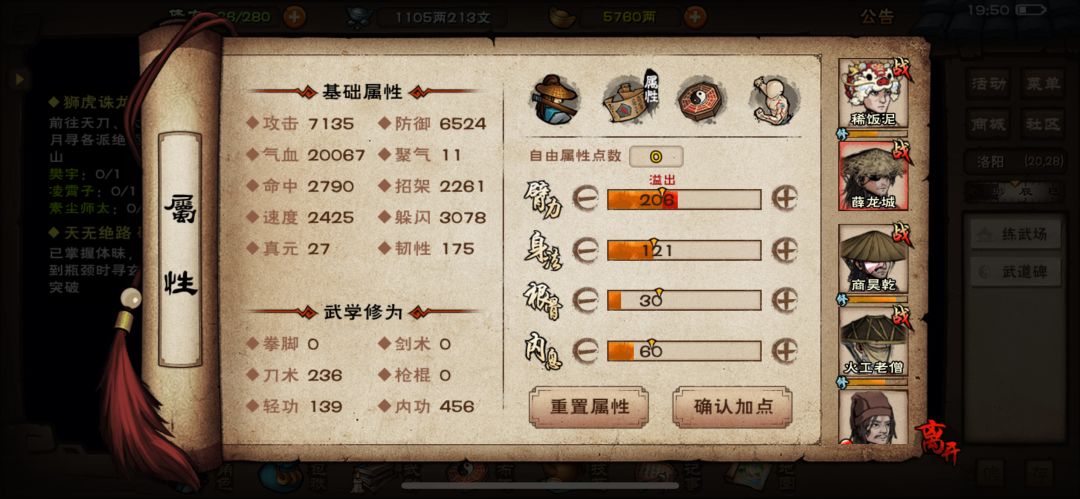The image size is (1080, 499).
Task: Increase 内息 with its plus button
Action: 785,351
